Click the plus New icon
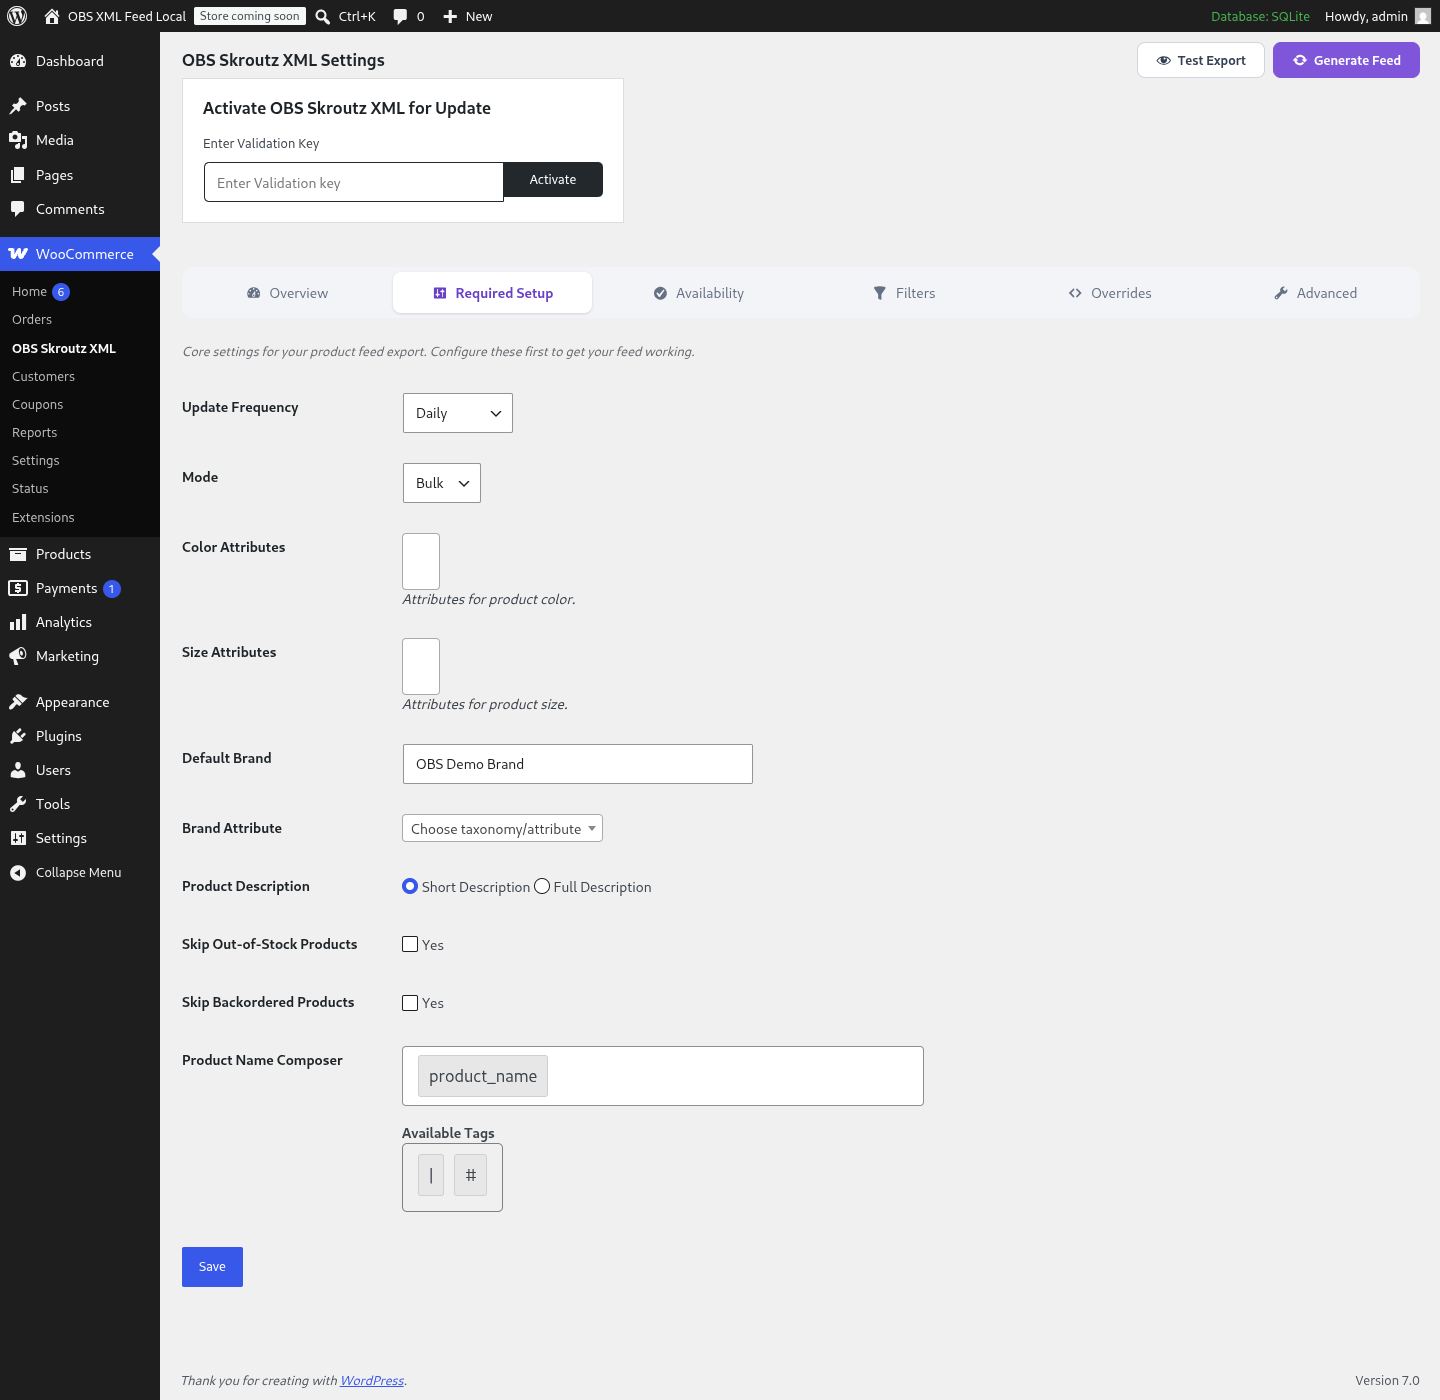 tap(450, 16)
